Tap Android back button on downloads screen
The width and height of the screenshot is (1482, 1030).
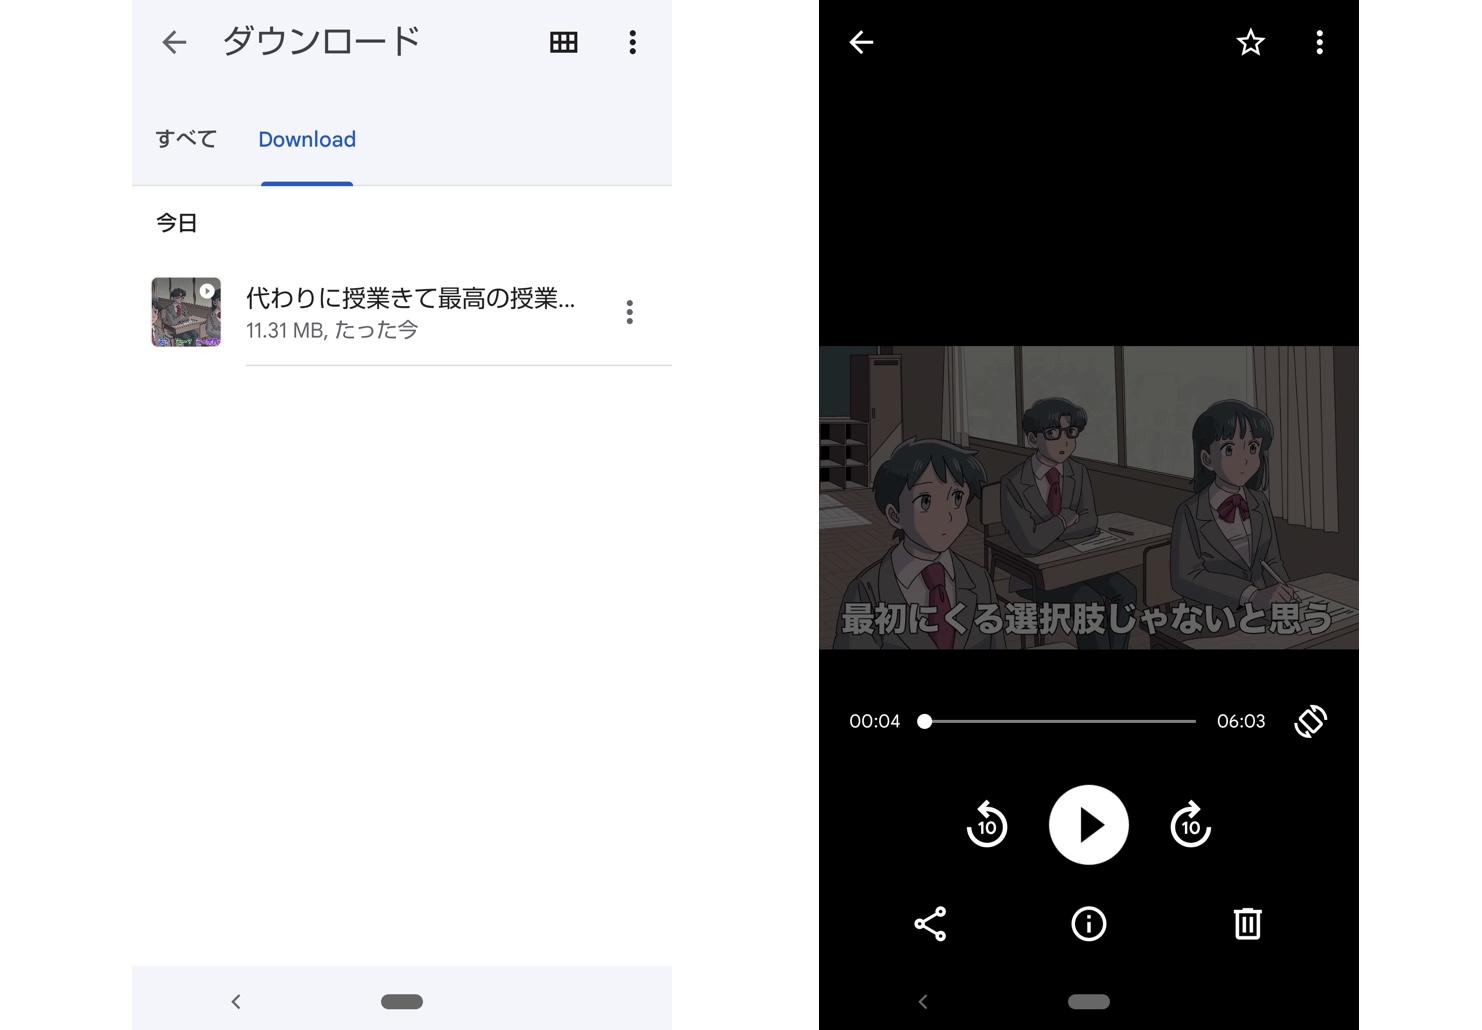tap(236, 1001)
